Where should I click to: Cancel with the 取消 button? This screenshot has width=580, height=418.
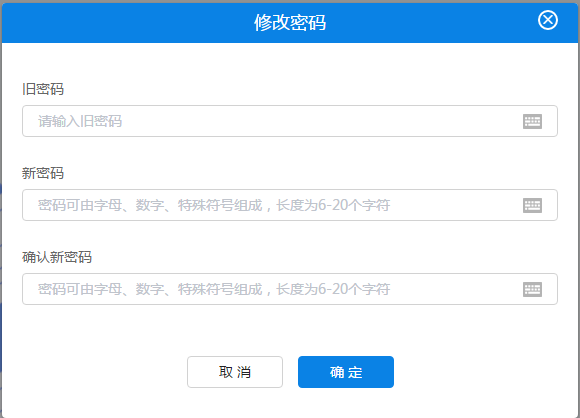(235, 372)
